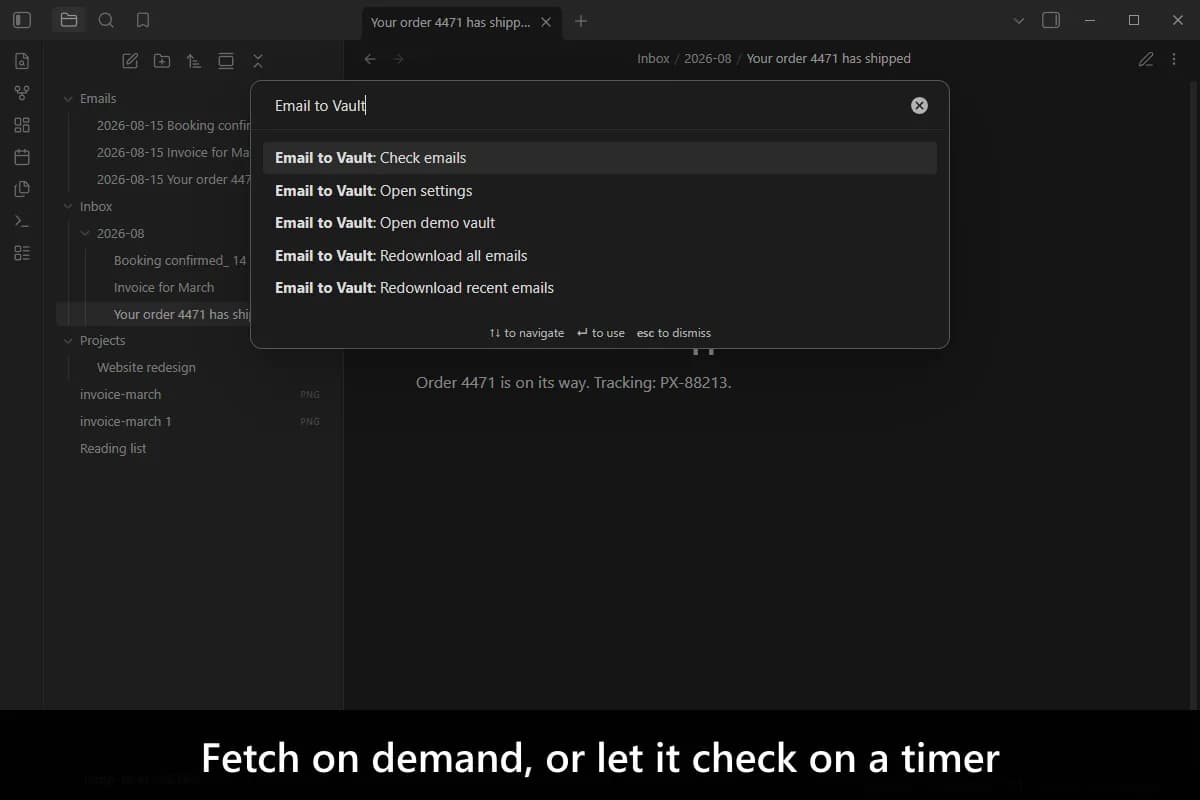Open the file explorer folder icon
This screenshot has height=800, width=1200.
tap(69, 20)
